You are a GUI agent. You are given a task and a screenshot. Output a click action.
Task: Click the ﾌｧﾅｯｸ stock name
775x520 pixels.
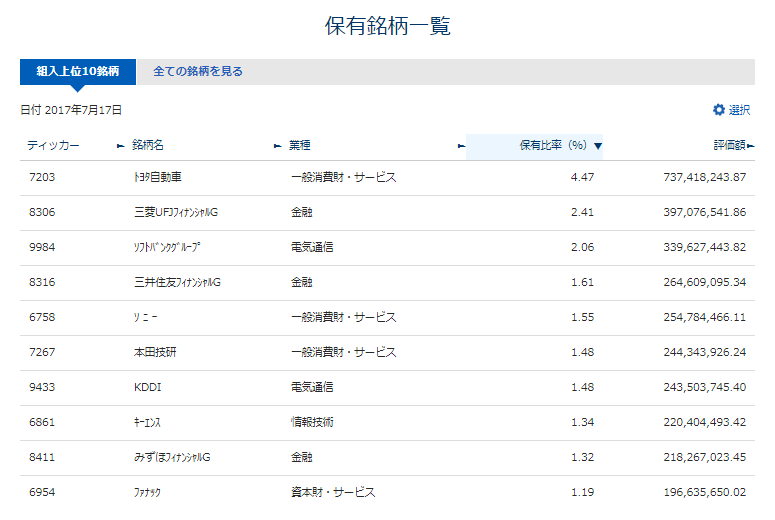tap(147, 492)
